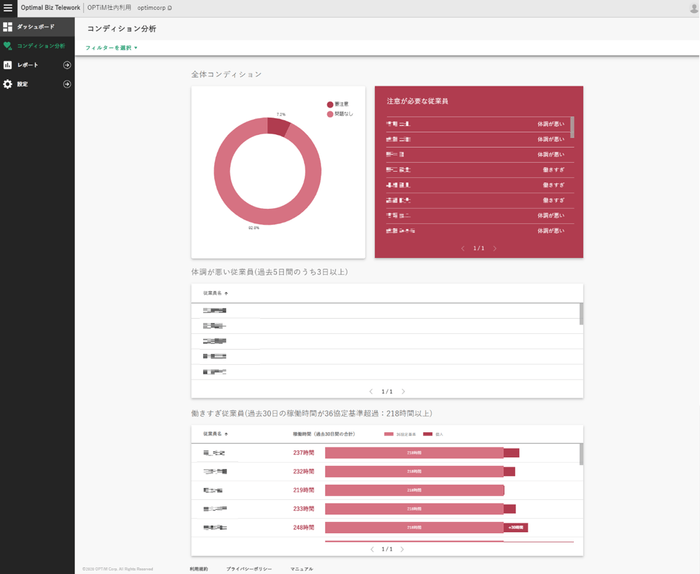The width and height of the screenshot is (700, 574).
Task: Click the 設定 gear icon
Action: coord(7,84)
